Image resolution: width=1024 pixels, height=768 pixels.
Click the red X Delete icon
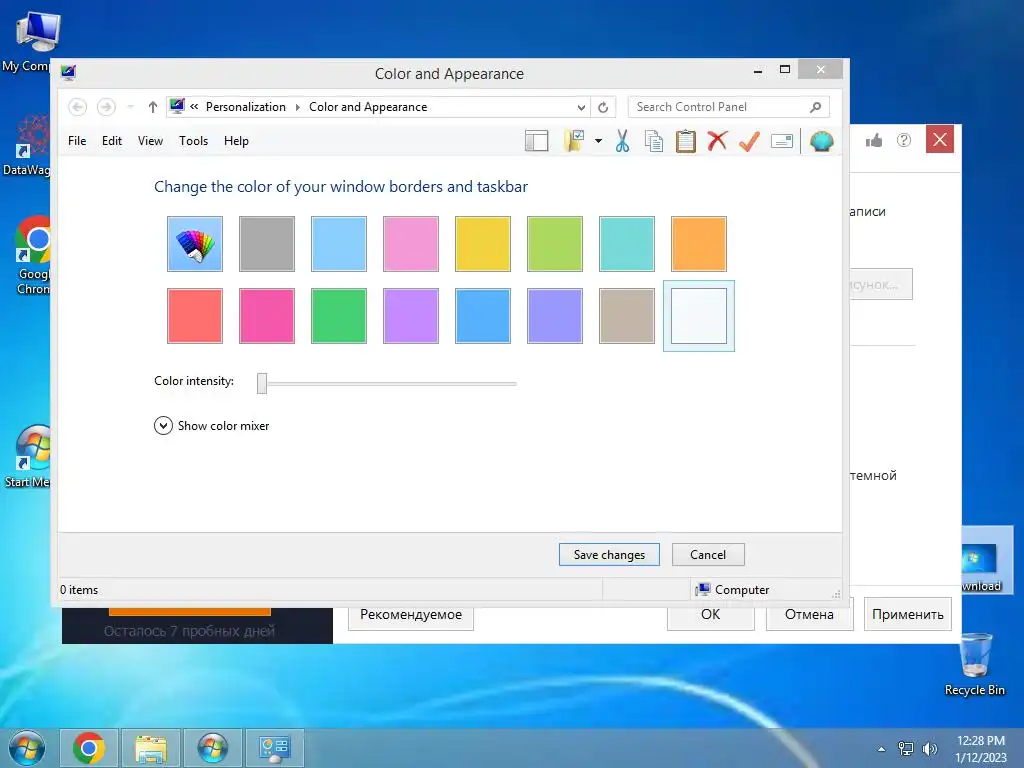717,140
